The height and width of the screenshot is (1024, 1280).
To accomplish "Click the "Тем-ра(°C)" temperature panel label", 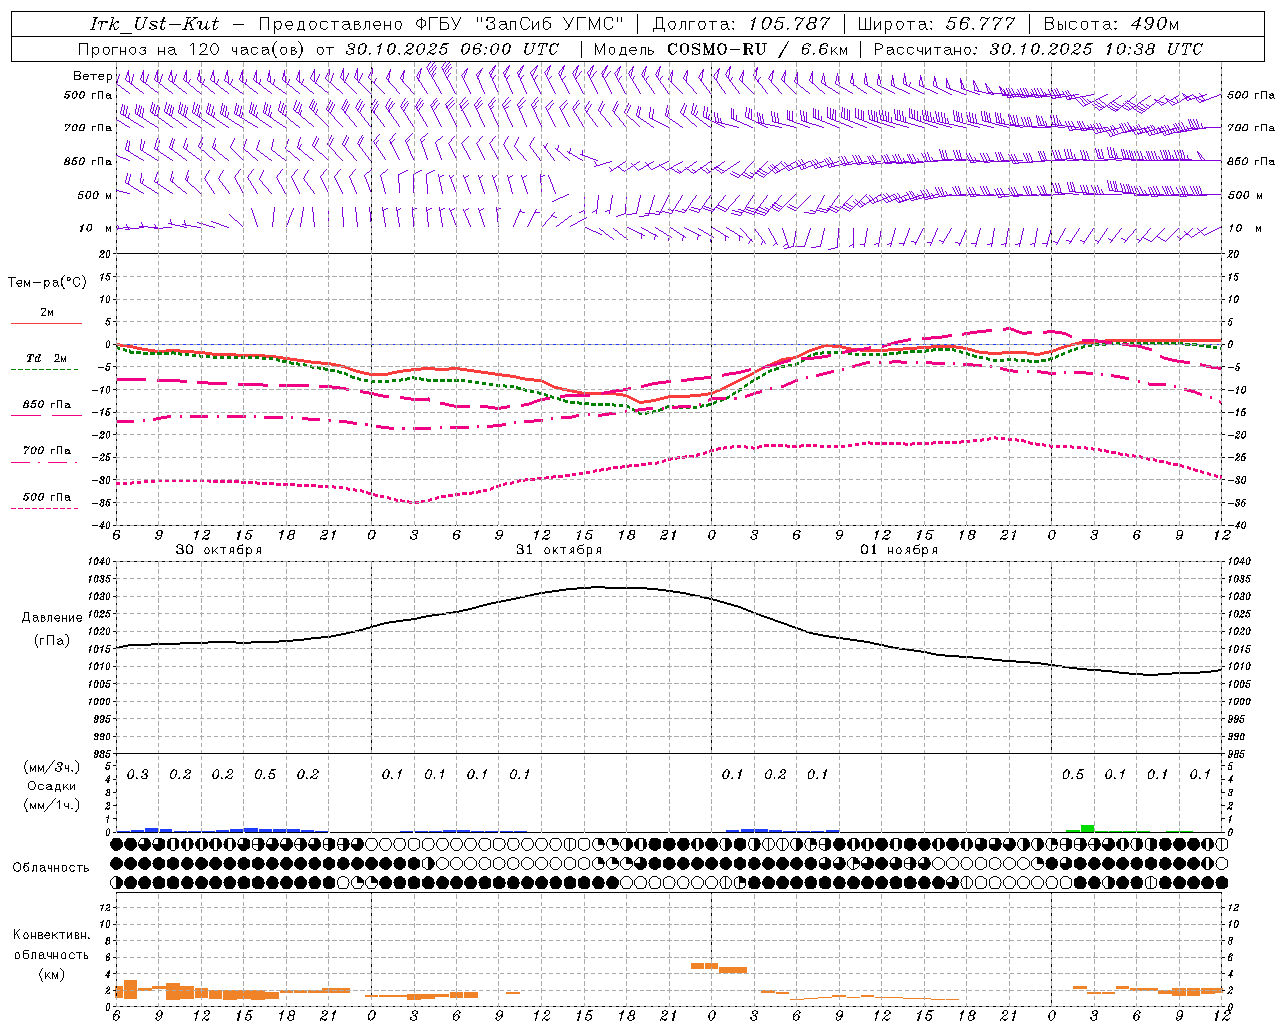I will pyautogui.click(x=47, y=283).
